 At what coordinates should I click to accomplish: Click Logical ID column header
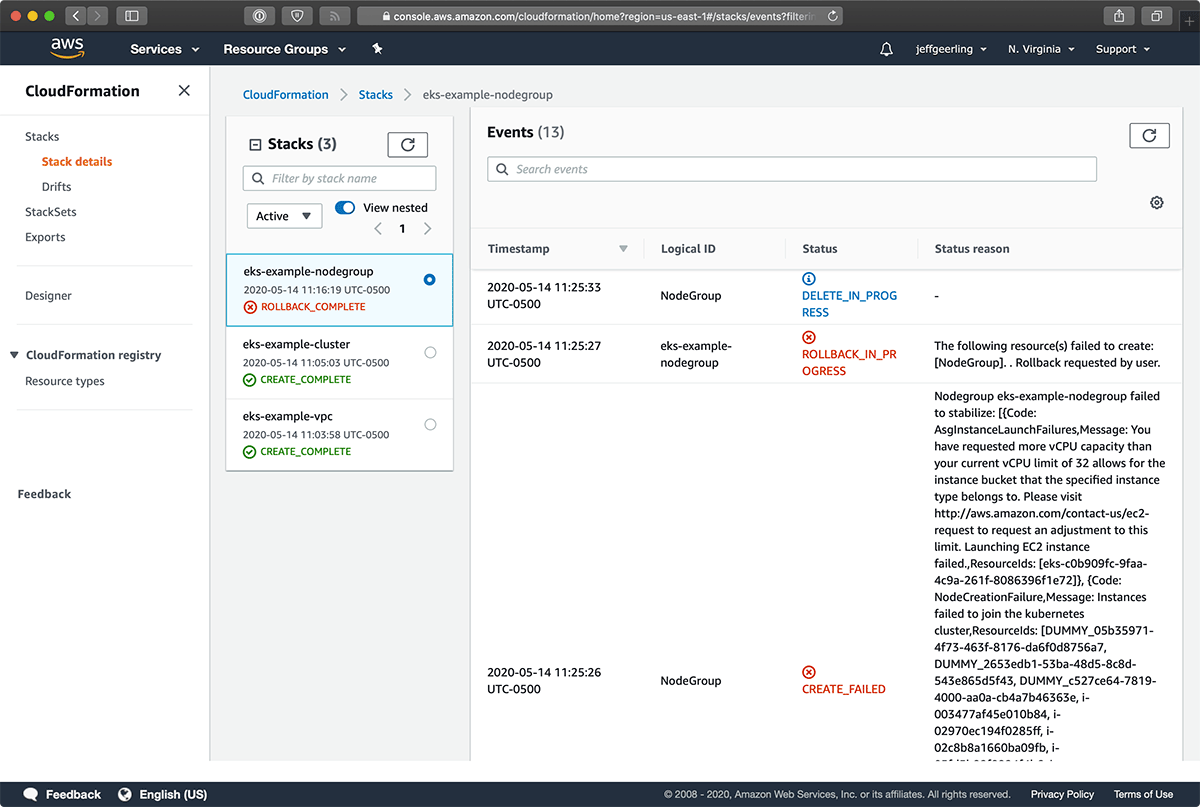pyautogui.click(x=688, y=249)
